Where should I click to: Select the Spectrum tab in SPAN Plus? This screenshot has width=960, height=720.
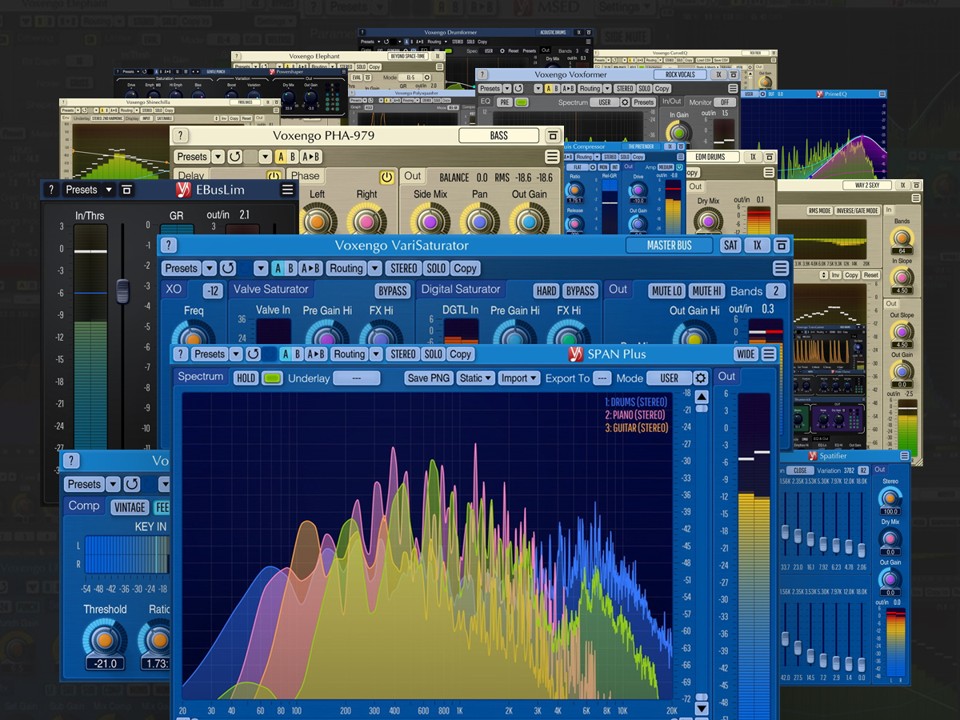(x=200, y=377)
